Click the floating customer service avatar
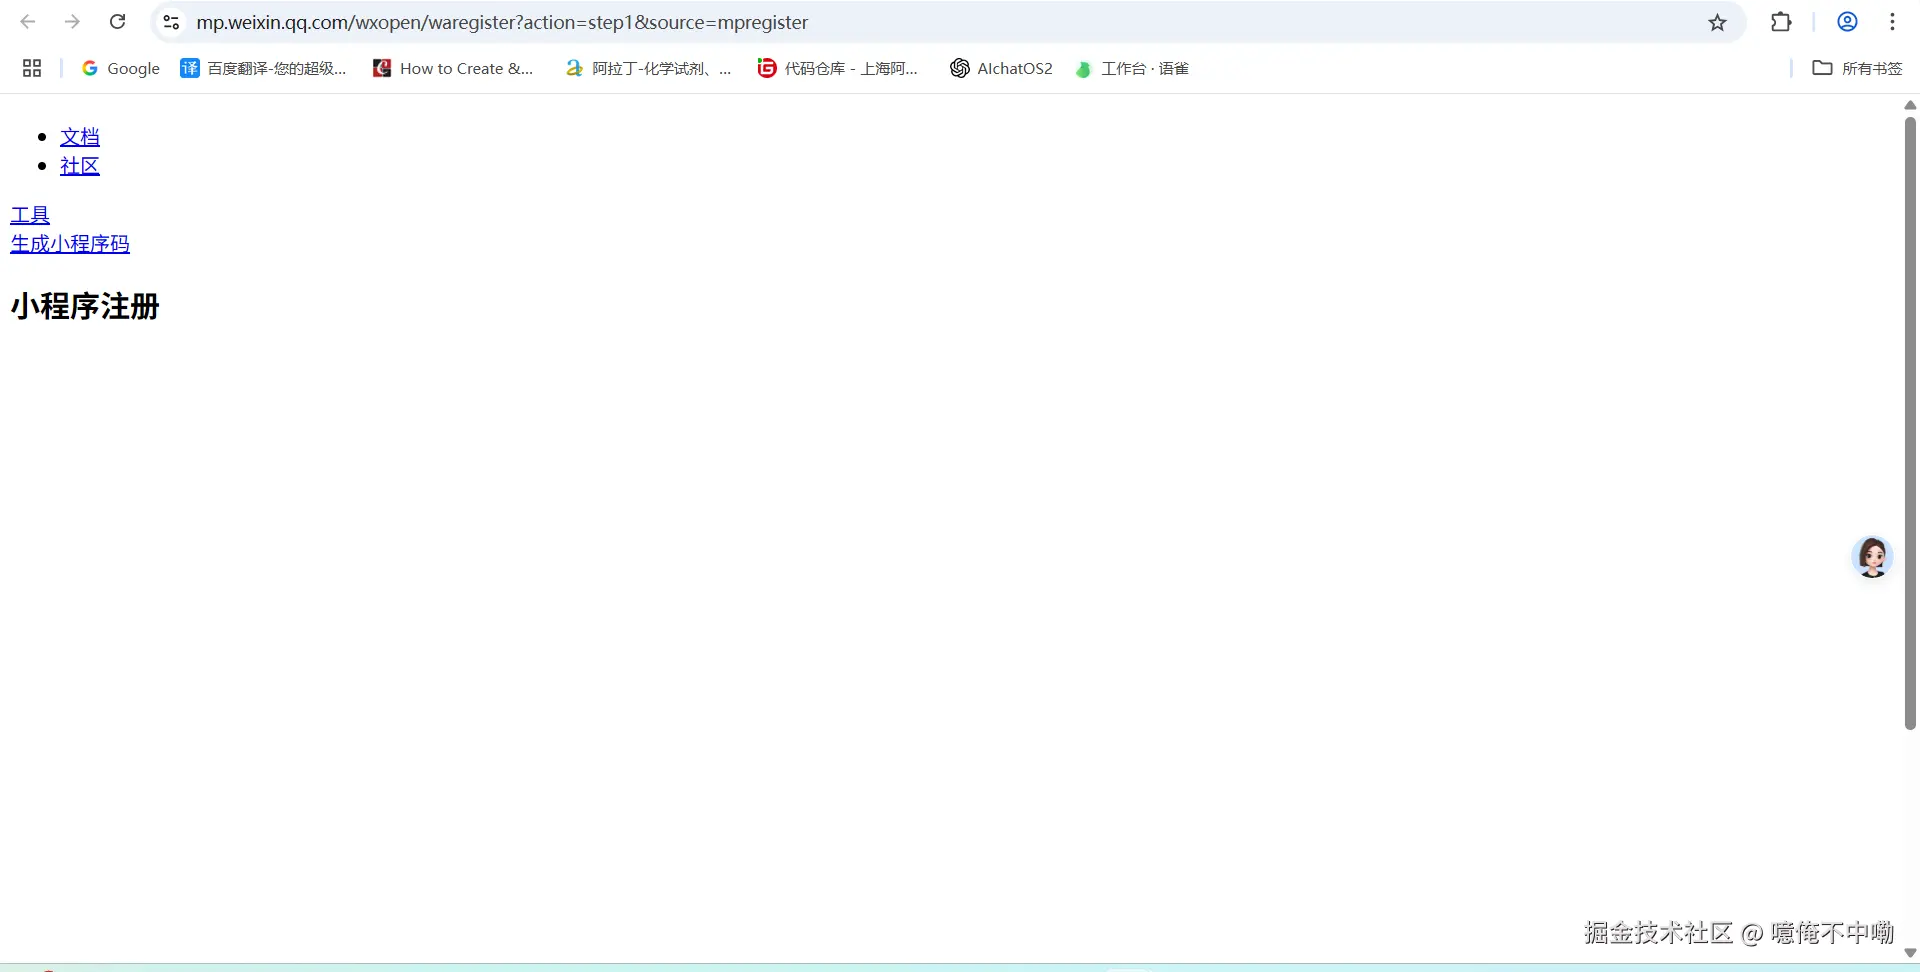Screen dimensions: 1920x972 point(1872,557)
